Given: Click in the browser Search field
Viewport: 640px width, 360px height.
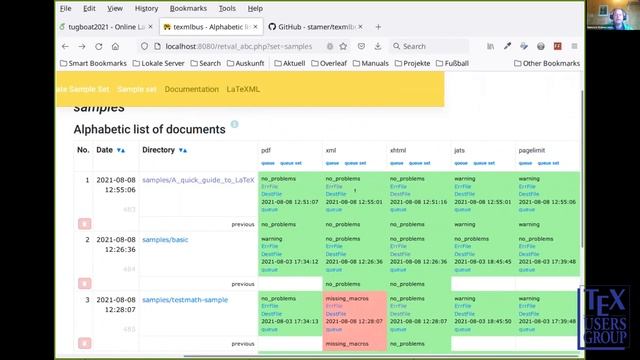Looking at the screenshot, I should click(429, 47).
